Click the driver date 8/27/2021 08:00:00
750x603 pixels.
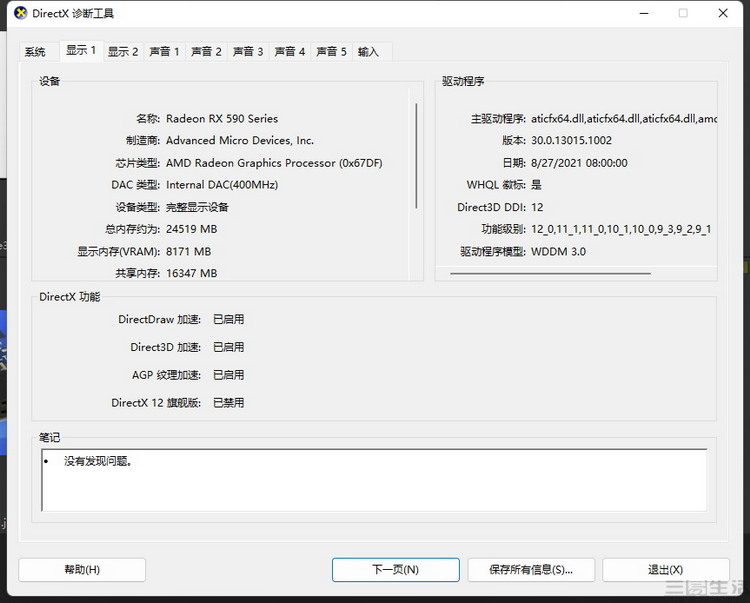[x=579, y=163]
